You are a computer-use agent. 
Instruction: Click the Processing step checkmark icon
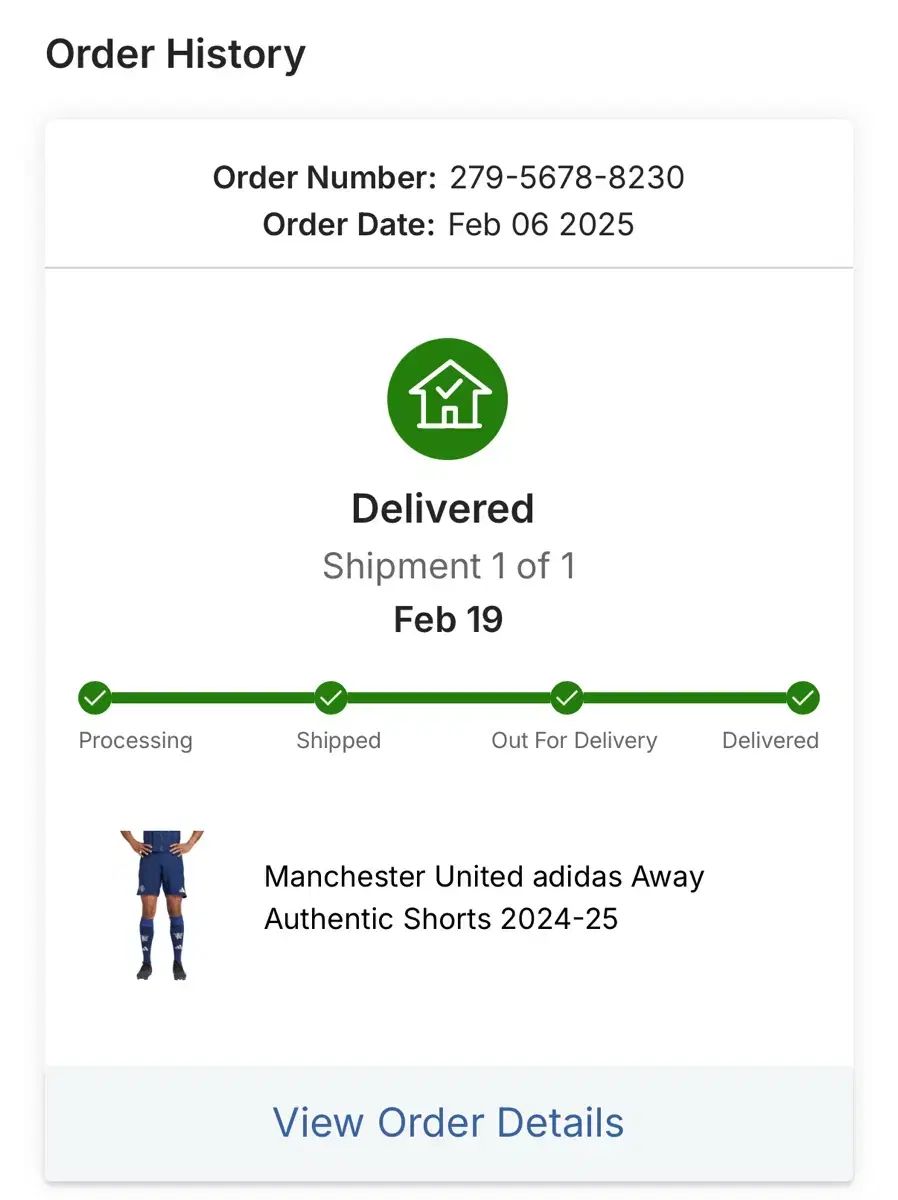coord(95,698)
